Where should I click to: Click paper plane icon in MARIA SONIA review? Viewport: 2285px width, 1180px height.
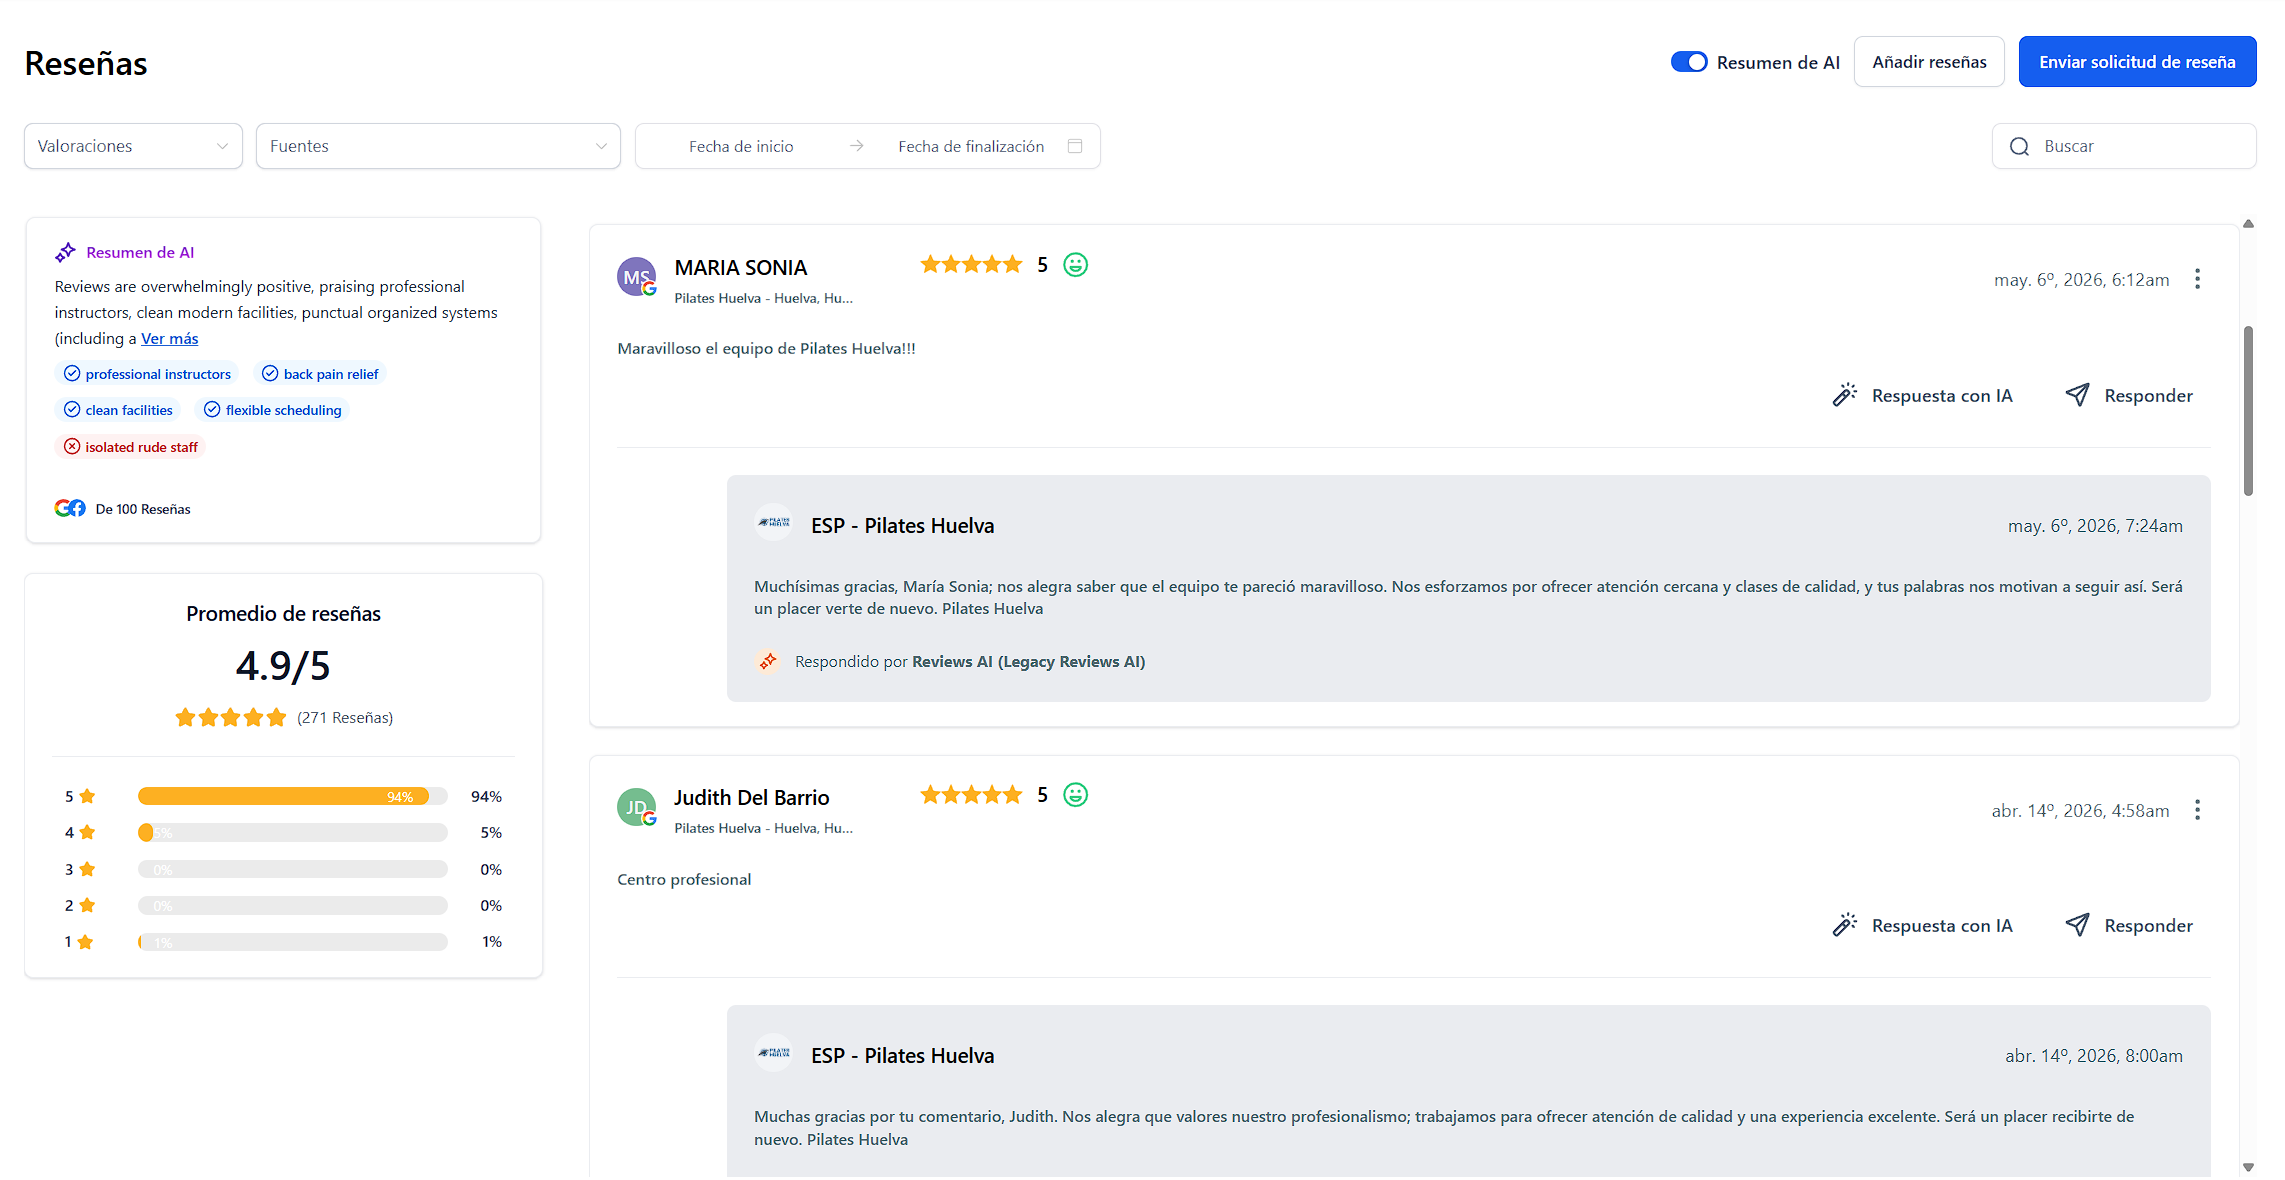pos(2077,395)
